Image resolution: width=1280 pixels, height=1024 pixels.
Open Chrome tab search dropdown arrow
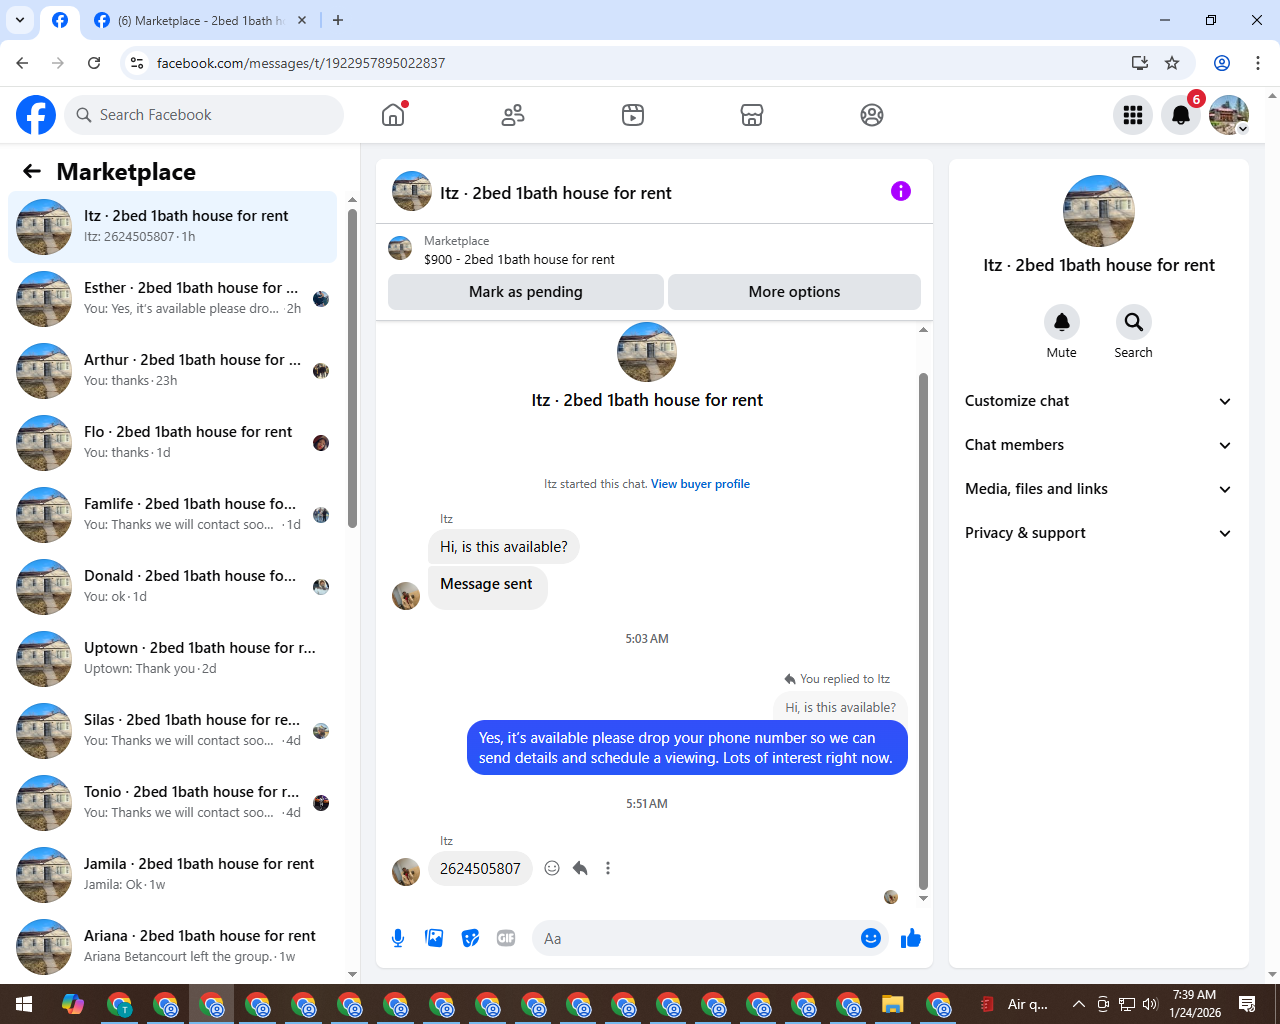pyautogui.click(x=19, y=20)
